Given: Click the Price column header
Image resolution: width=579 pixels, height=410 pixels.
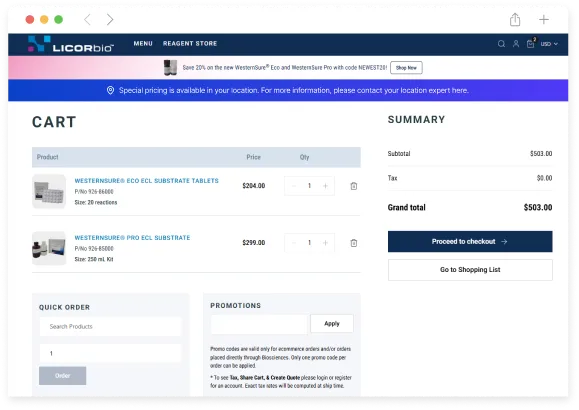Looking at the screenshot, I should point(254,157).
